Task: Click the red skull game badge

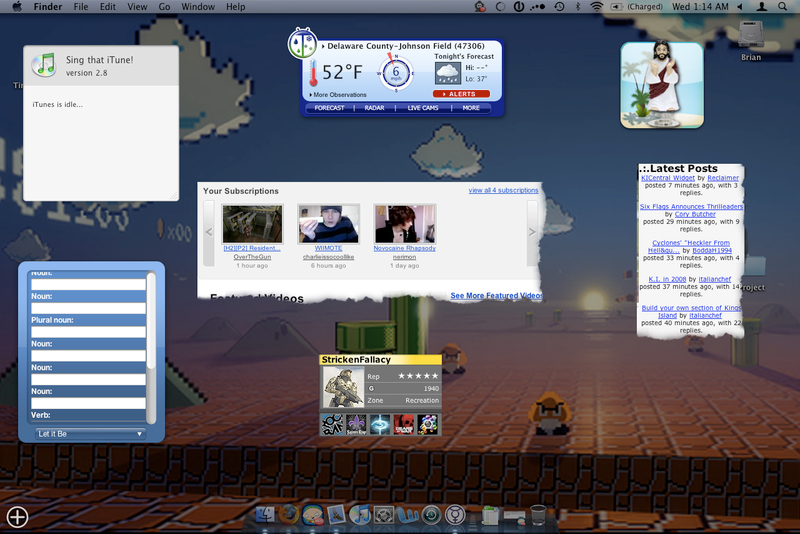Action: coord(404,424)
